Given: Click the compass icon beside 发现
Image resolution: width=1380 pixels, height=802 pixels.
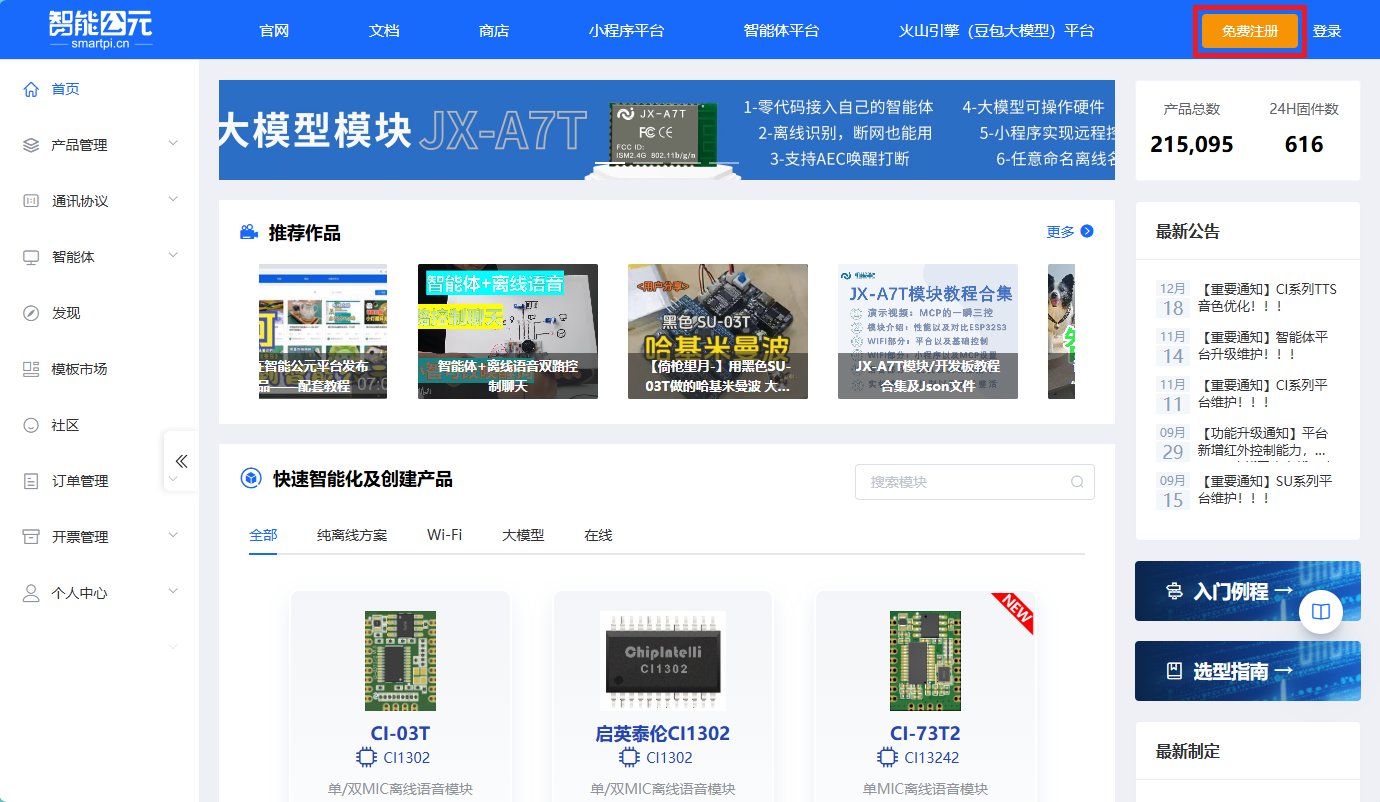Looking at the screenshot, I should (31, 313).
